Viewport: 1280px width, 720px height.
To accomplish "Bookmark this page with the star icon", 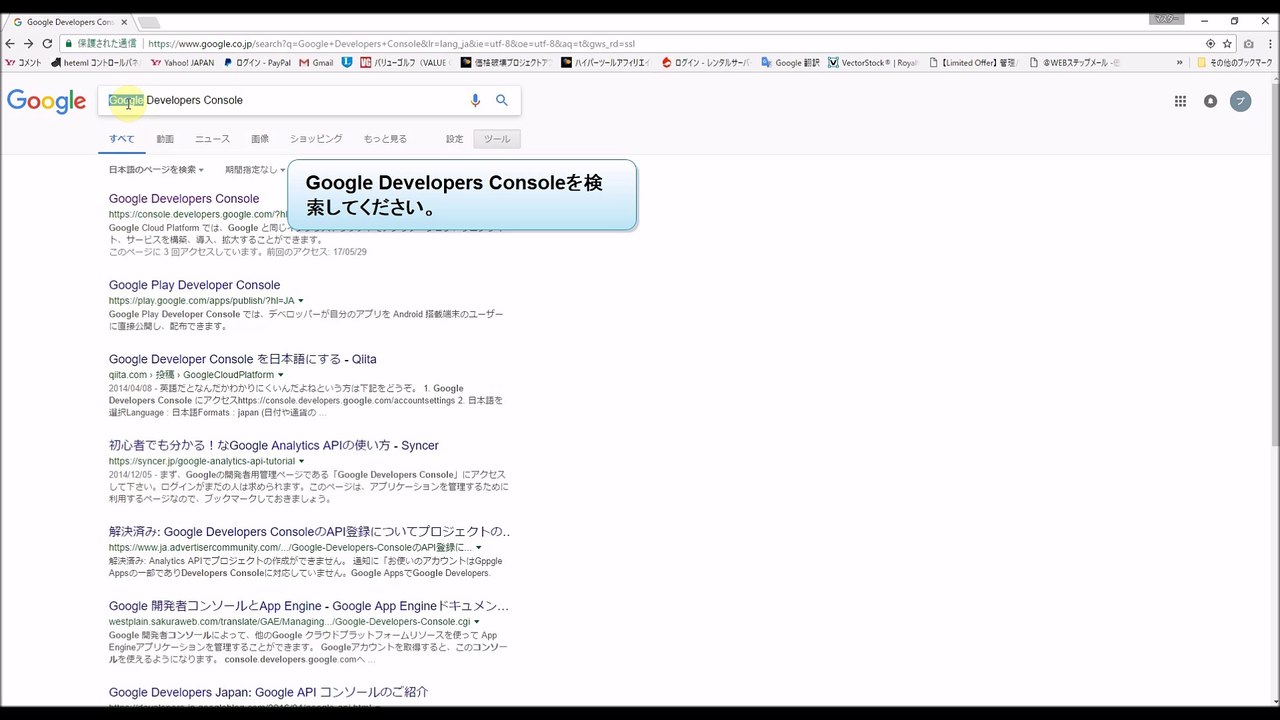I will coord(1227,44).
